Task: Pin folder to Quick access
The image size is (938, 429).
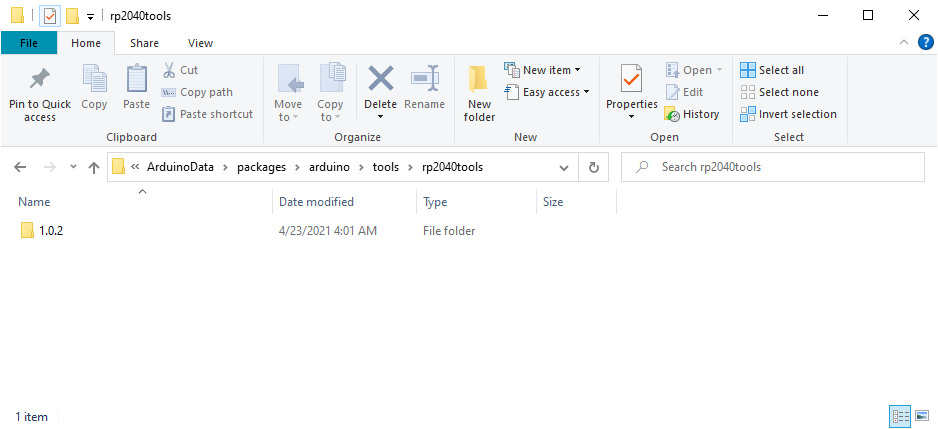Action: [x=39, y=93]
